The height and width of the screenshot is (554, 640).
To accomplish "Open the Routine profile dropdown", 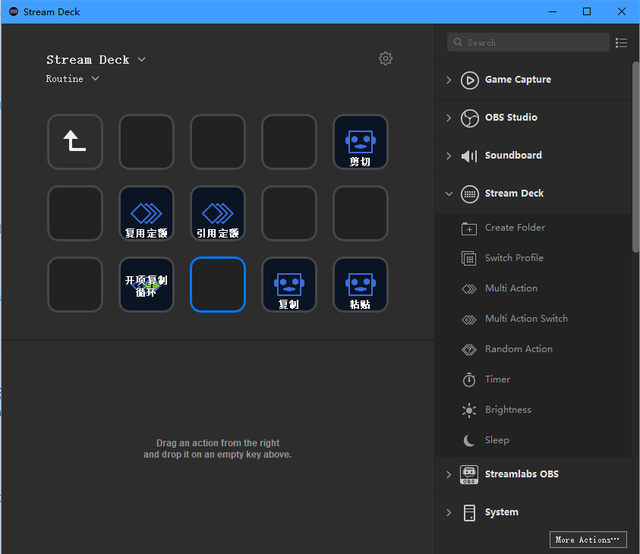I will [95, 78].
